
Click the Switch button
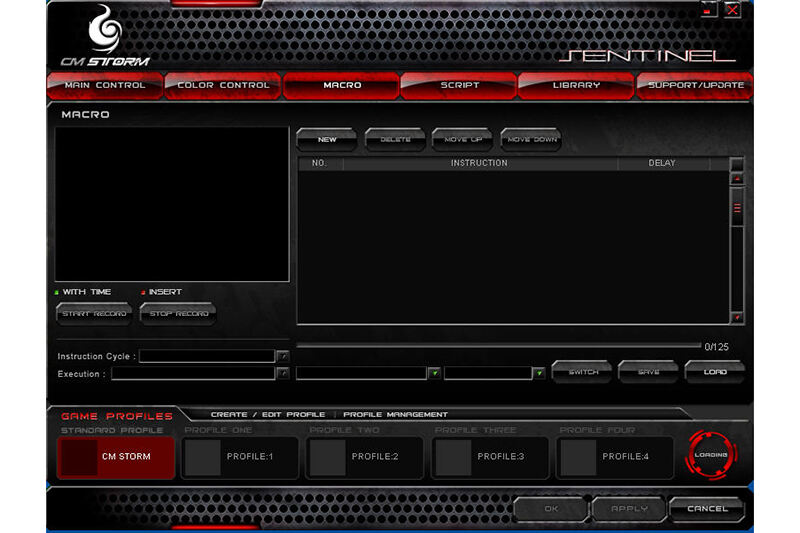[x=582, y=372]
